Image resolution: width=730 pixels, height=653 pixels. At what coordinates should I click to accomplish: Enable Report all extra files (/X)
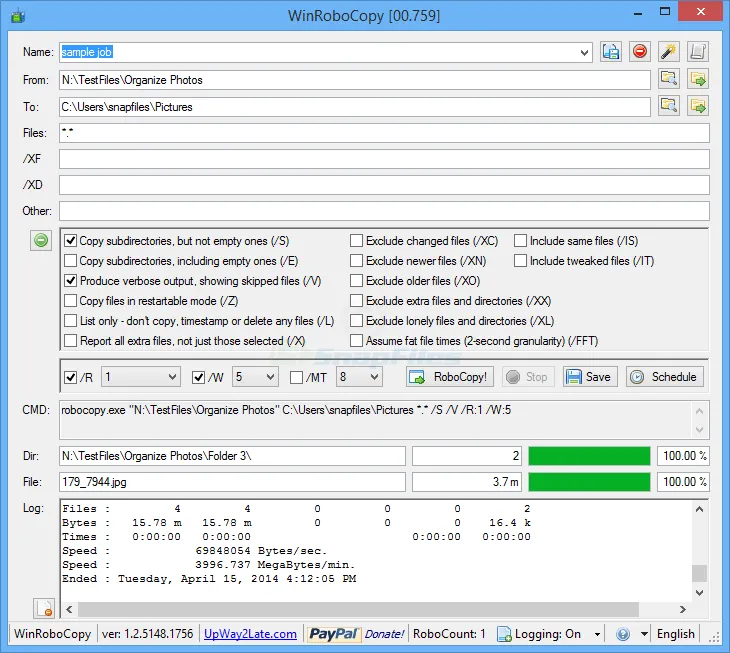[x=70, y=341]
